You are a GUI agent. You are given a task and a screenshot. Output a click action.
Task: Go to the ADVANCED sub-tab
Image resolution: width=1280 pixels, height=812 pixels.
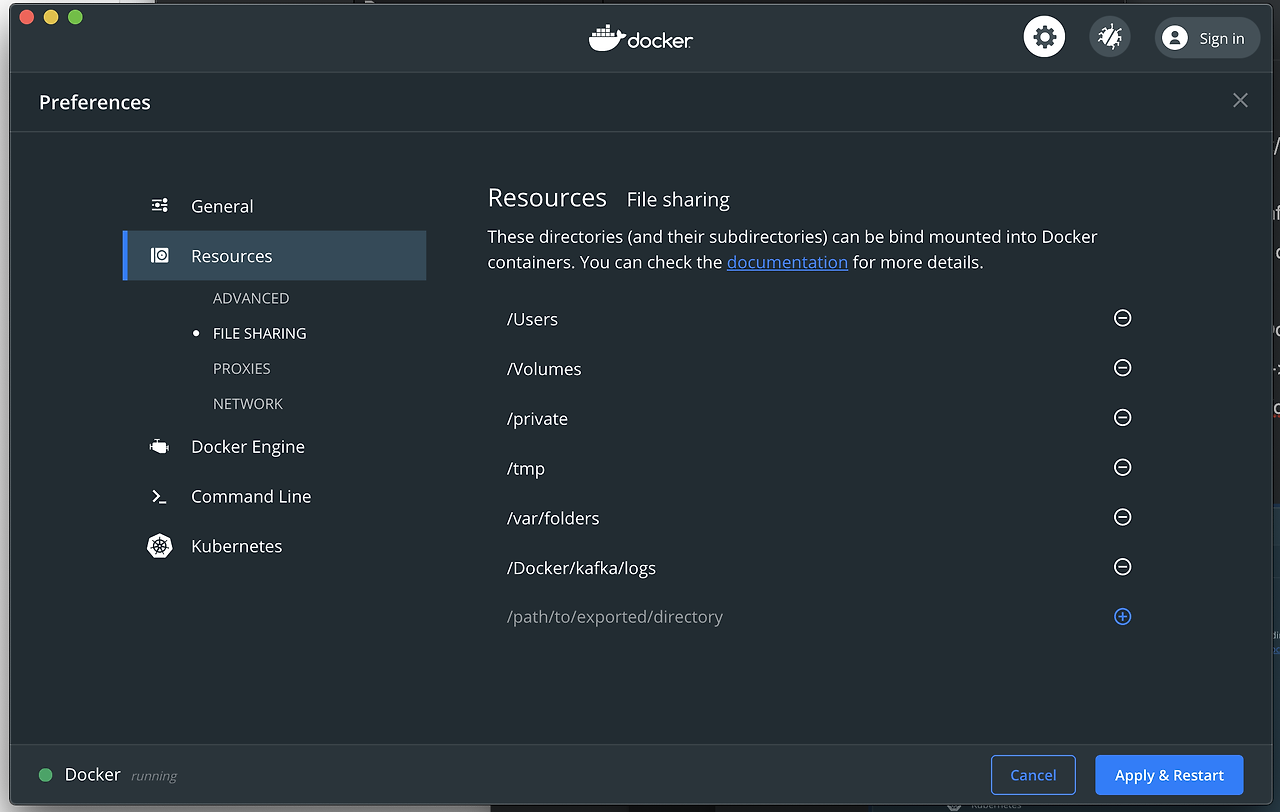tap(251, 298)
